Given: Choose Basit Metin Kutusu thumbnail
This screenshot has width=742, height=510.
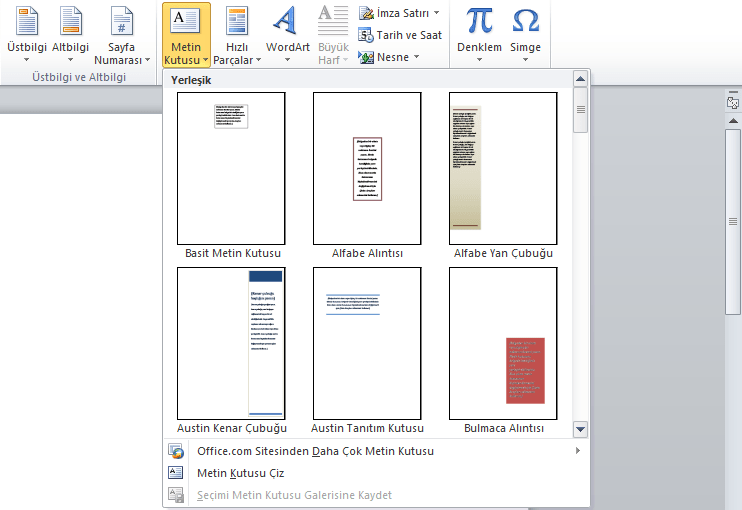Looking at the screenshot, I should click(x=232, y=168).
